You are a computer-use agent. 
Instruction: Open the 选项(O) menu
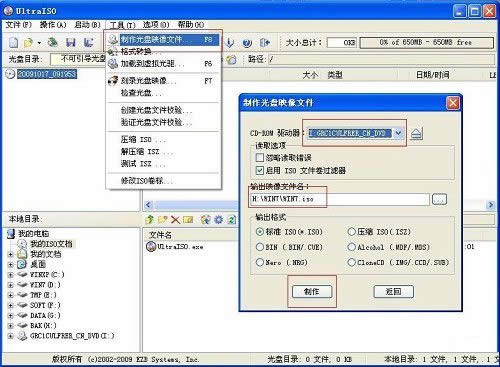[156, 25]
